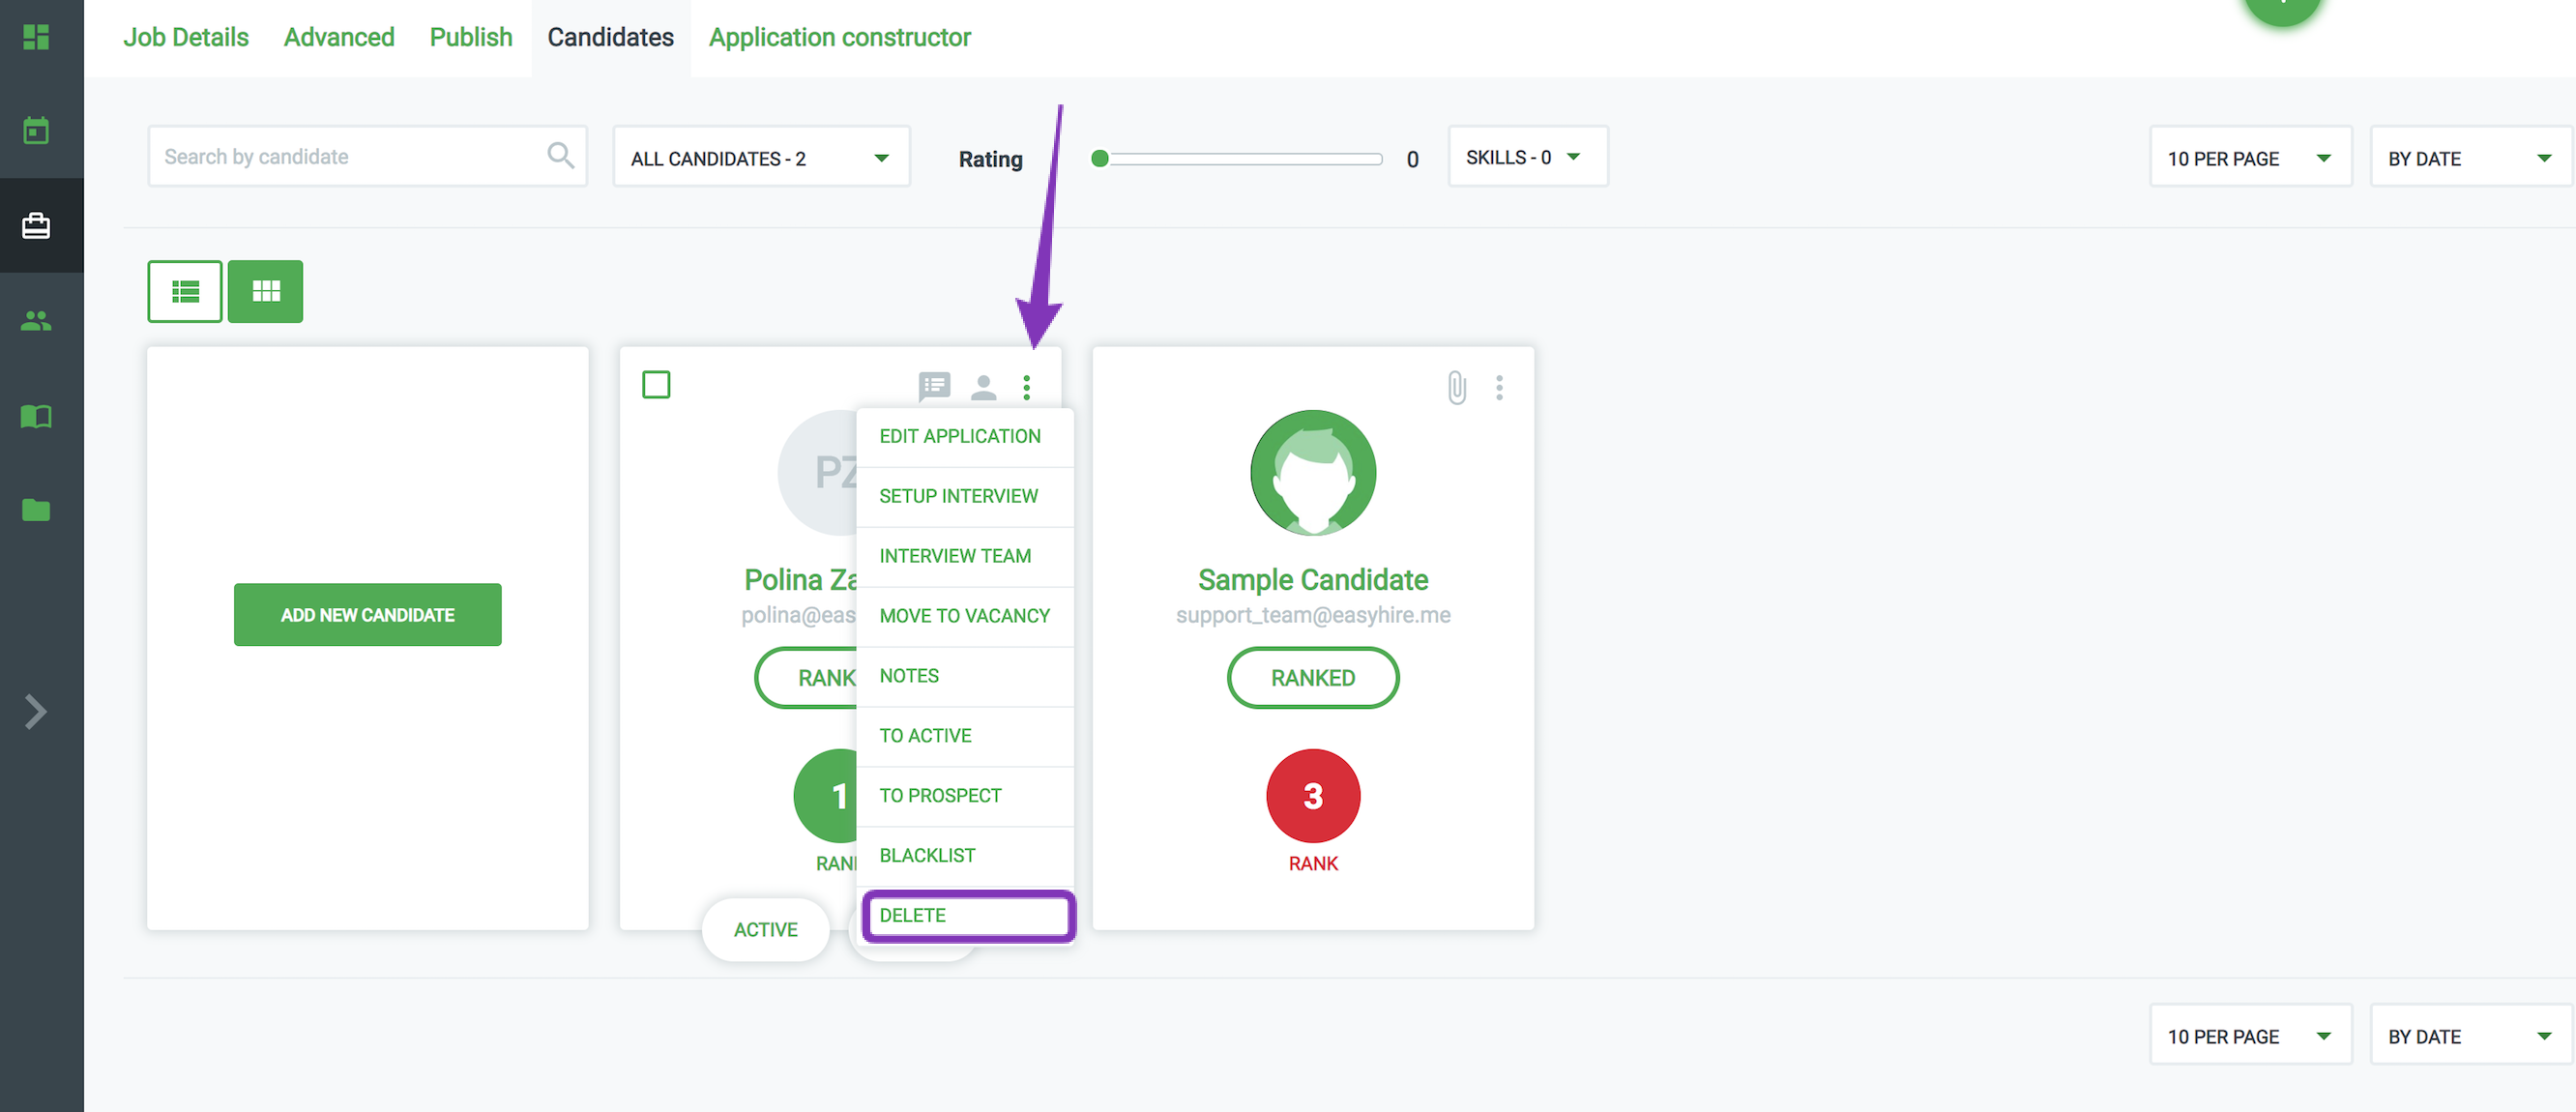Click the paperclip icon on Sample Candidate
The height and width of the screenshot is (1112, 2576).
tap(1456, 387)
